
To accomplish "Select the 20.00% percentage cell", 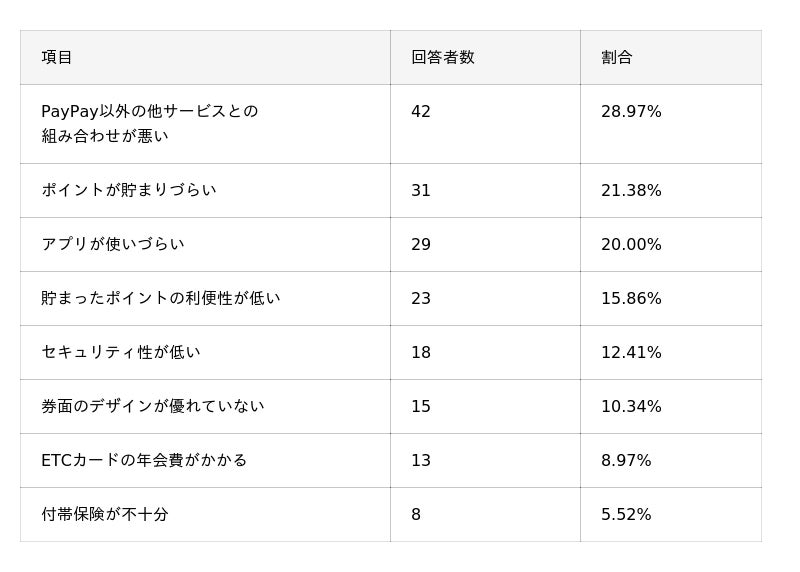I will (631, 244).
